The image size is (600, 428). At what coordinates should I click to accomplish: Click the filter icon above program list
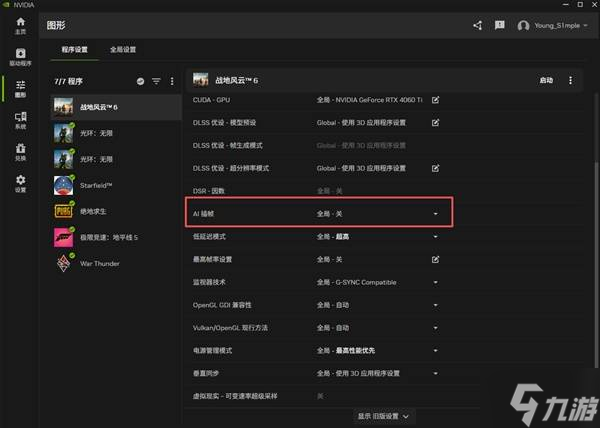(x=156, y=81)
